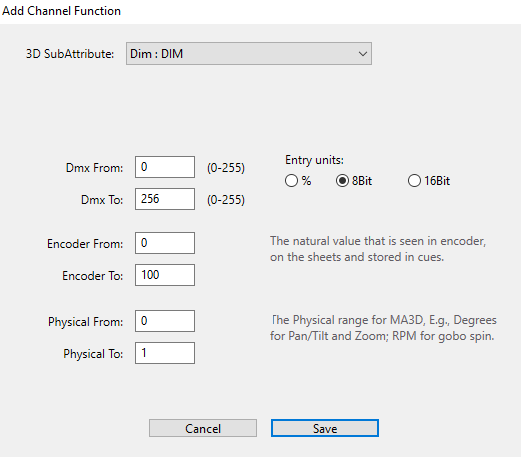Focus the Dmx From input field
Image resolution: width=521 pixels, height=457 pixels.
pos(165,167)
